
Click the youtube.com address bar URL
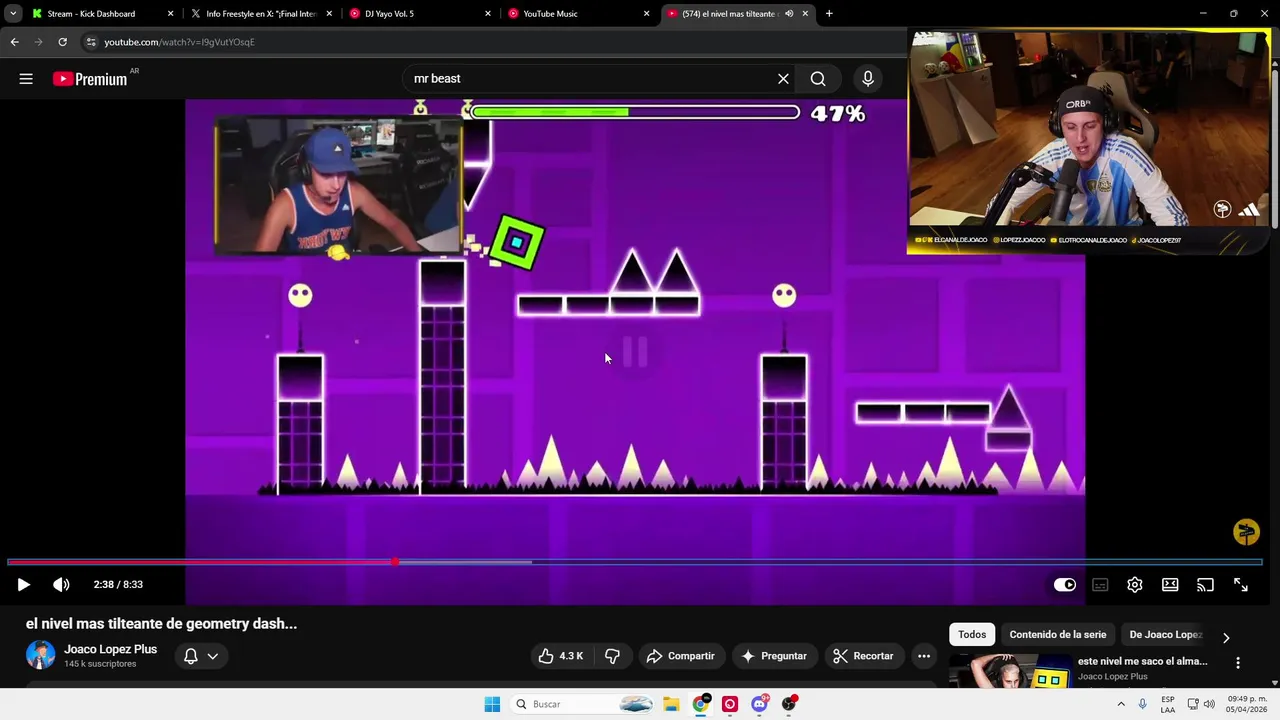tap(179, 42)
